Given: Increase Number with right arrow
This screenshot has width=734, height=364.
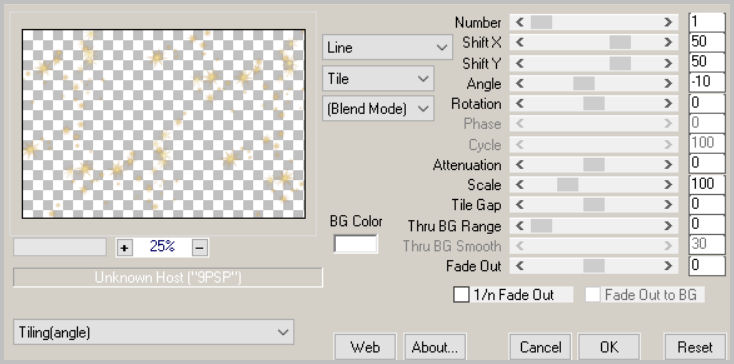Looking at the screenshot, I should tap(668, 22).
